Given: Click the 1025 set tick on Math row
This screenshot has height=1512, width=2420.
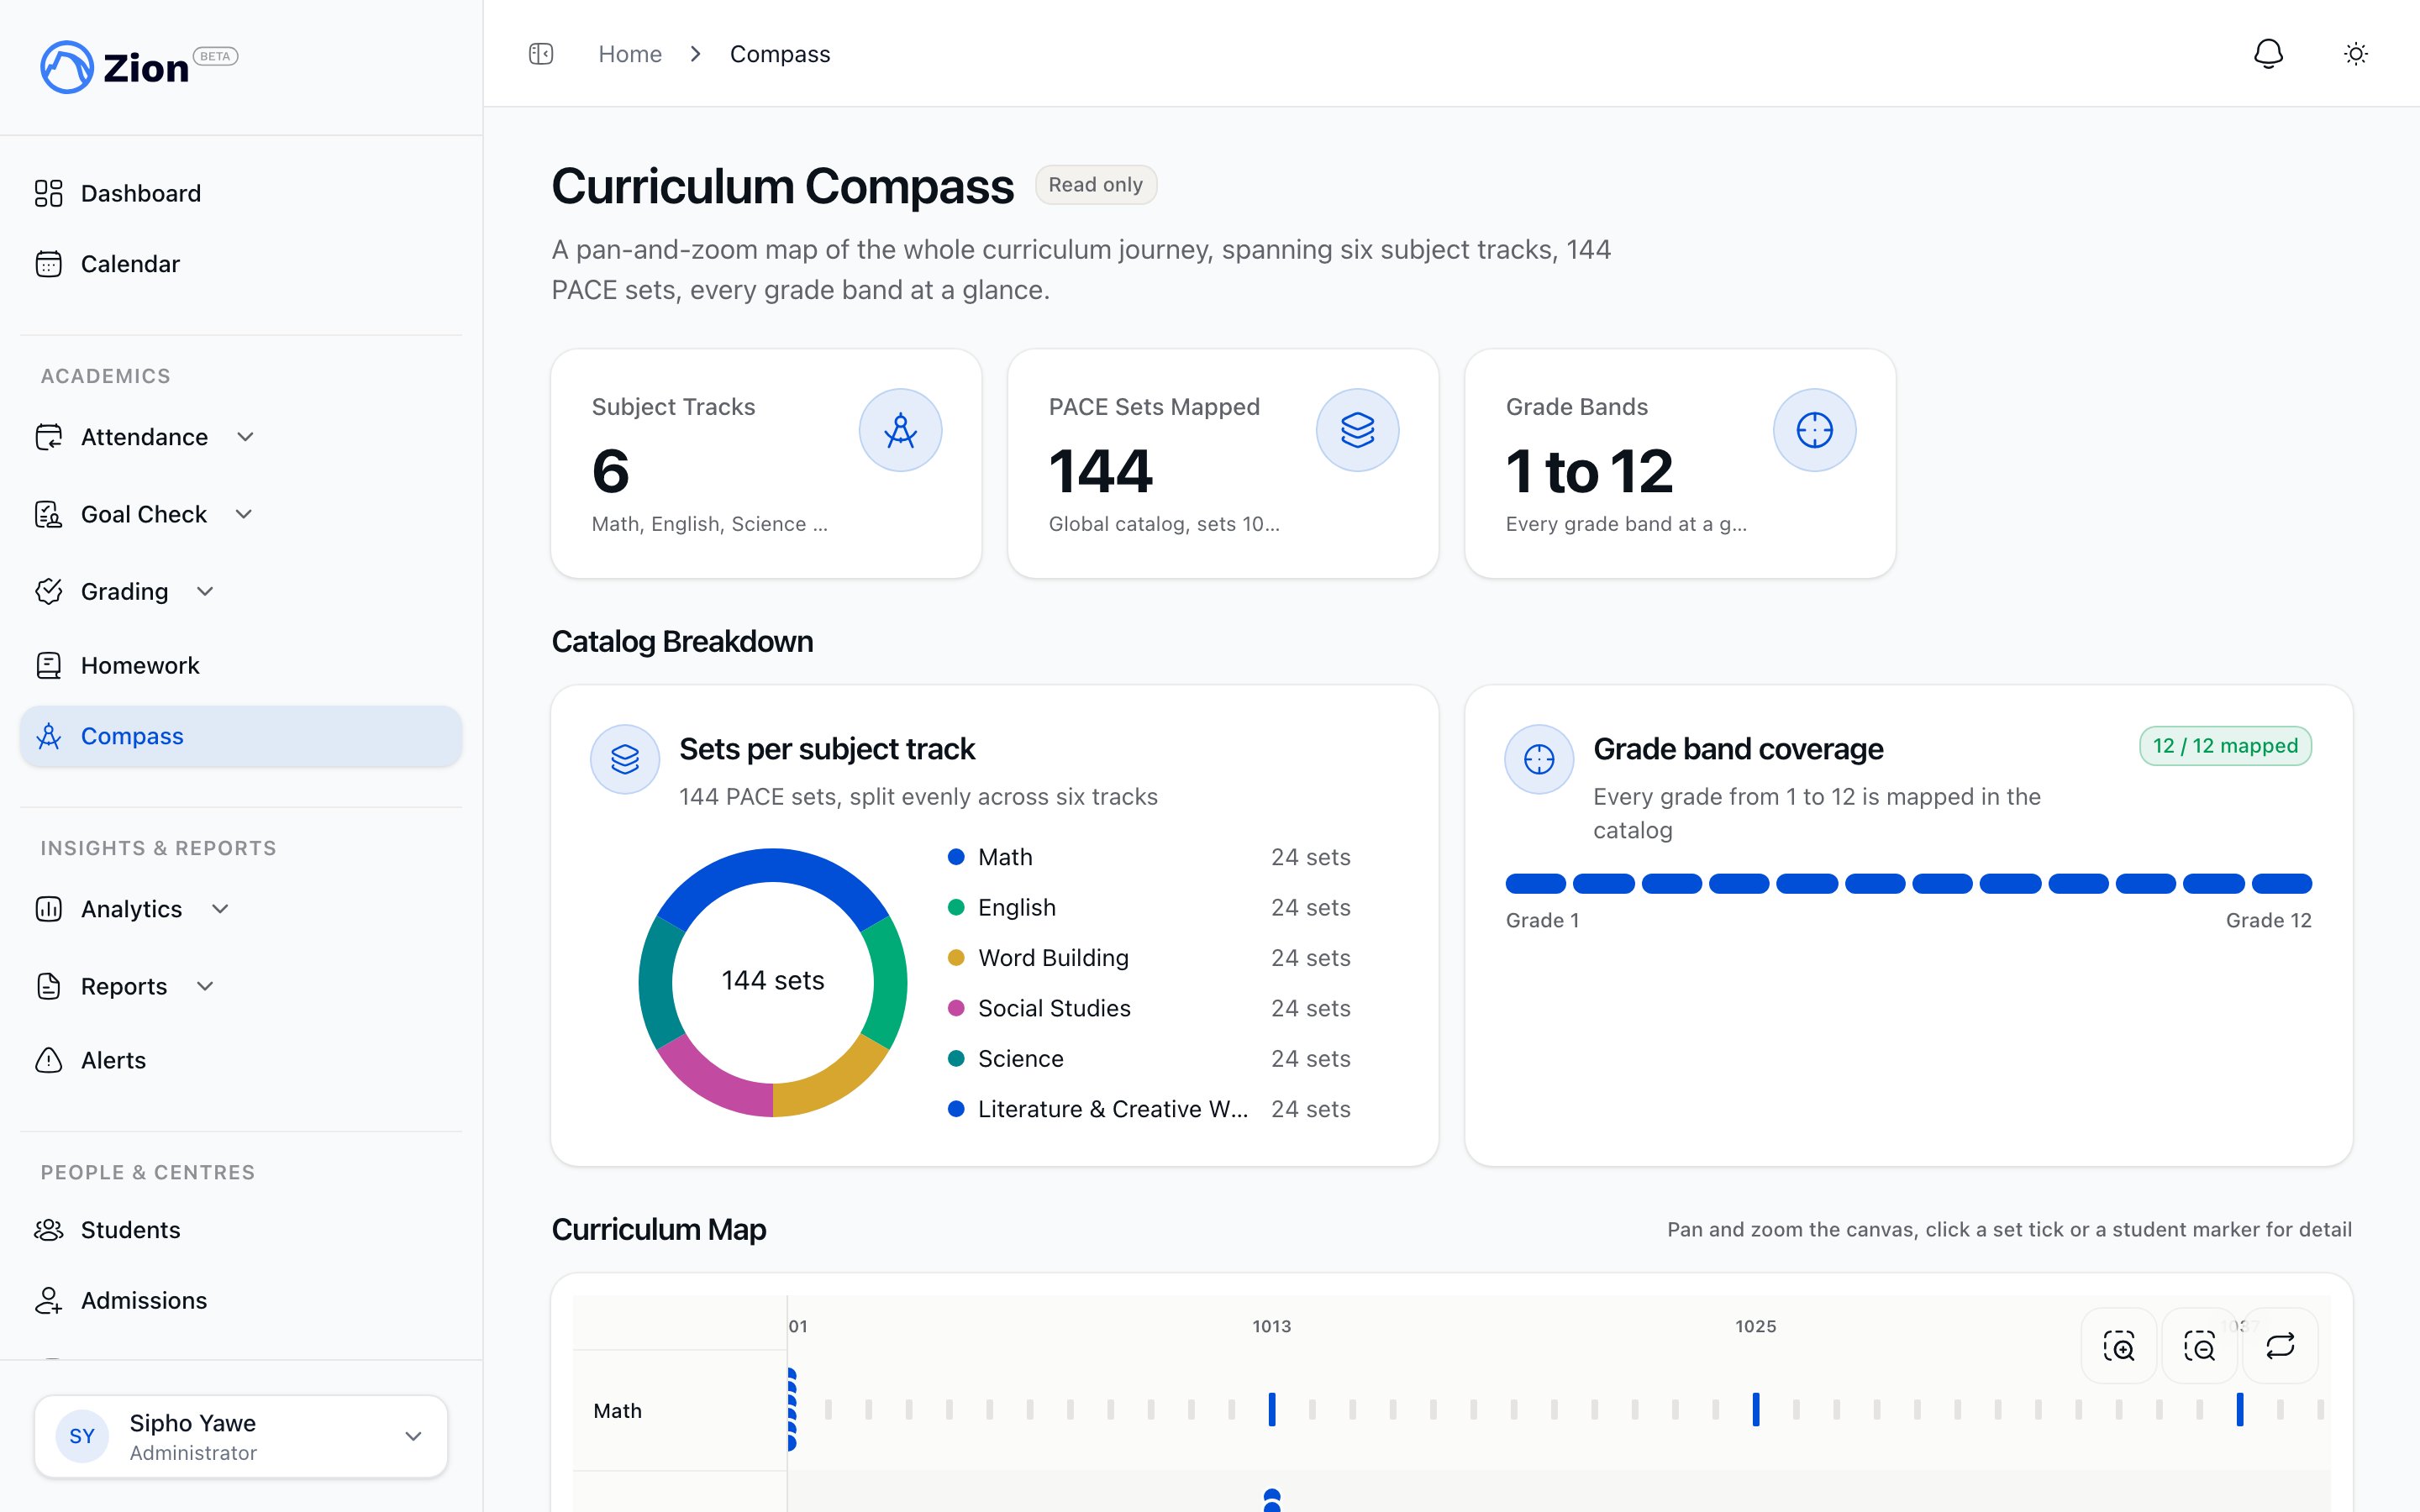Looking at the screenshot, I should [x=1756, y=1410].
